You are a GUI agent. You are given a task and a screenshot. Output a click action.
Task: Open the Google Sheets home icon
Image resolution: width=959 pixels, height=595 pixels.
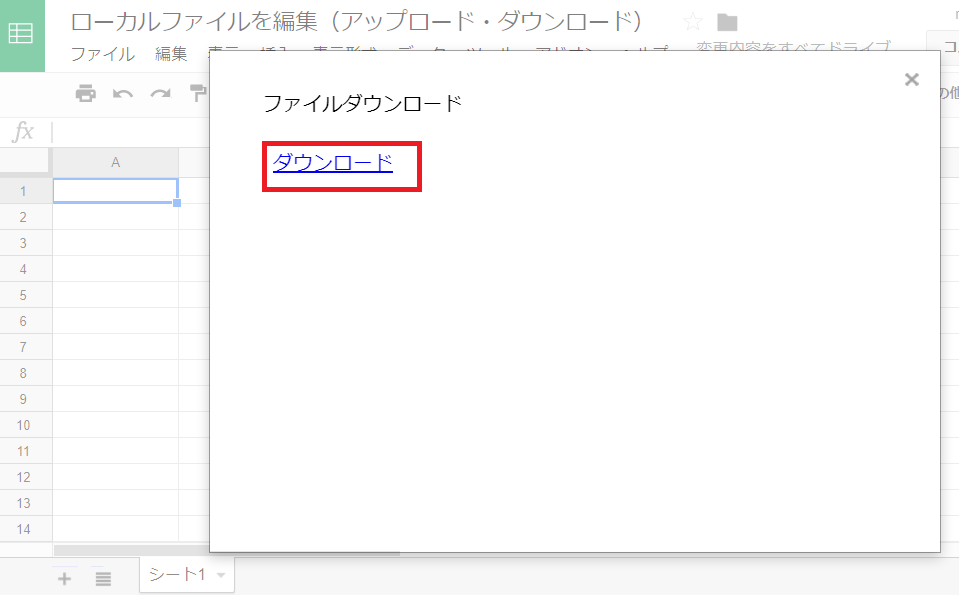point(22,35)
